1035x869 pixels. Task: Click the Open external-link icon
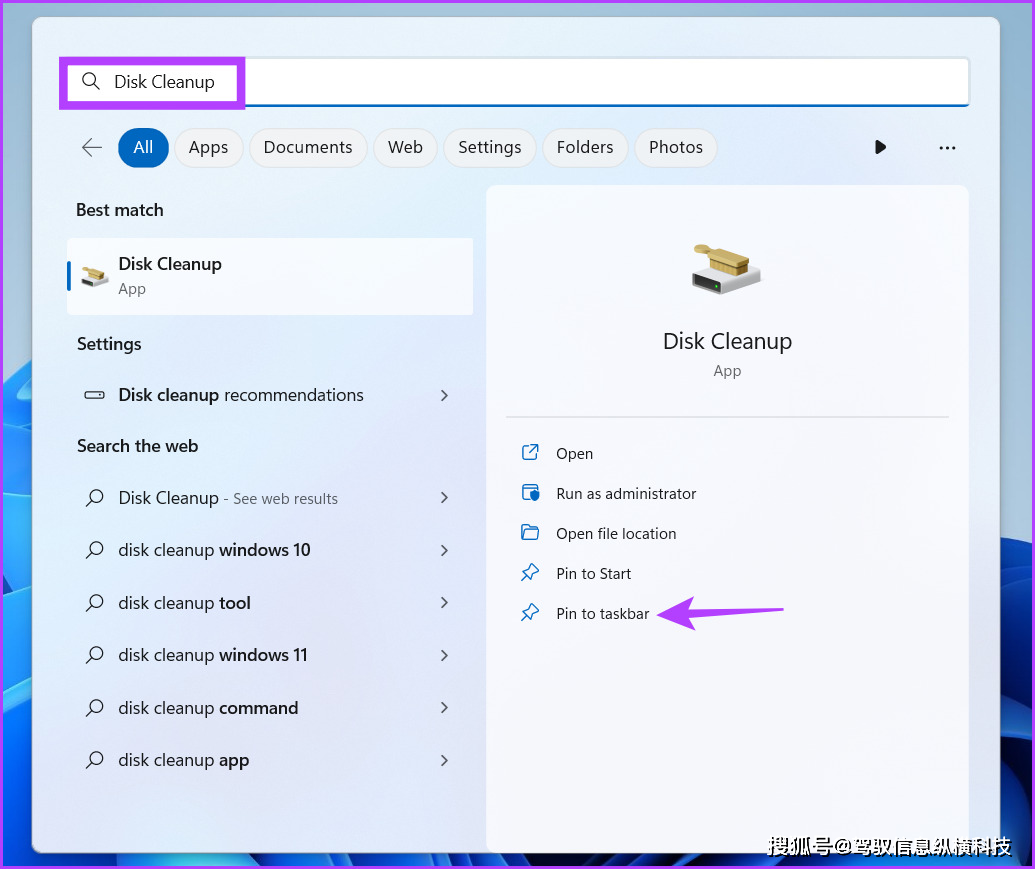pos(530,453)
